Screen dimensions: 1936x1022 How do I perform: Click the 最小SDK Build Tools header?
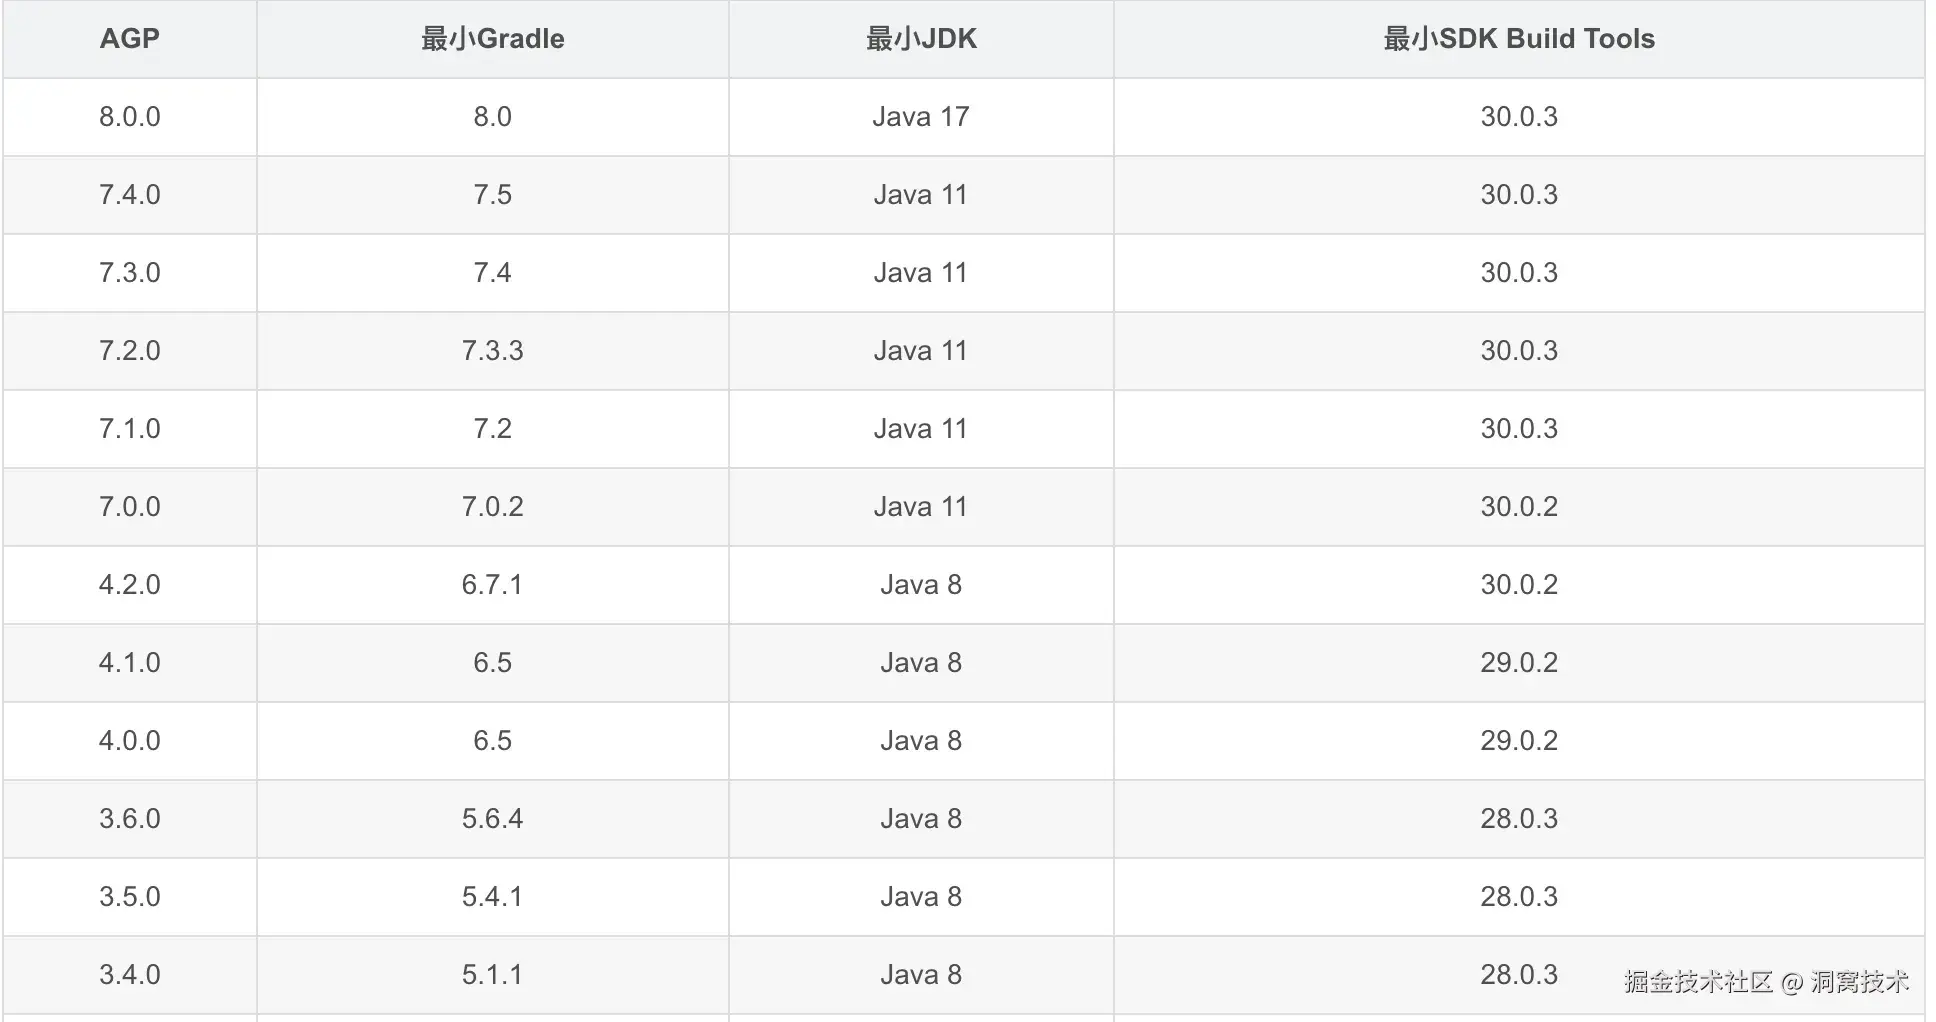click(1519, 39)
